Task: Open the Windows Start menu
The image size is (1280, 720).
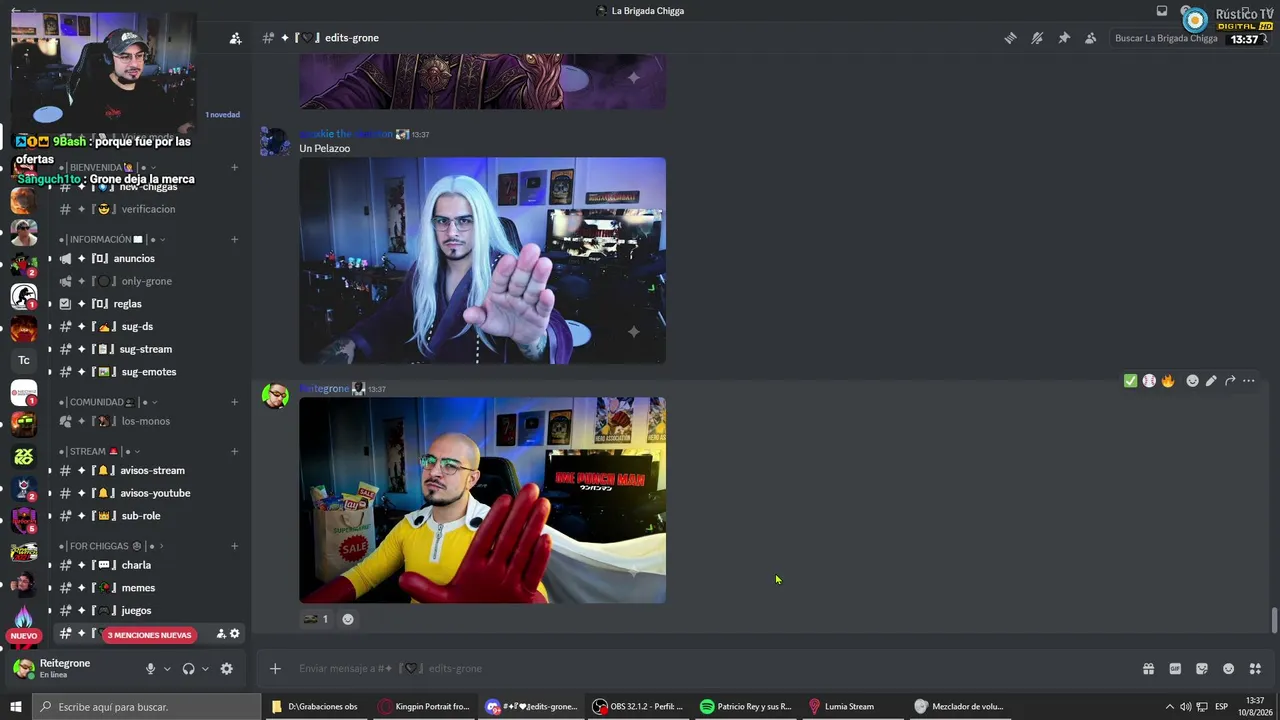Action: 16,707
